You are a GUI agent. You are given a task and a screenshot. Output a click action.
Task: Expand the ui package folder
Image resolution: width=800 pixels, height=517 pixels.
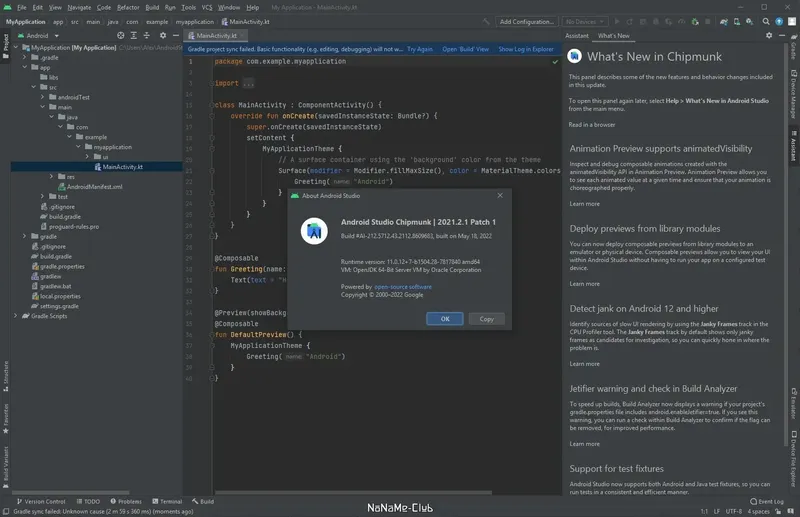(x=87, y=157)
